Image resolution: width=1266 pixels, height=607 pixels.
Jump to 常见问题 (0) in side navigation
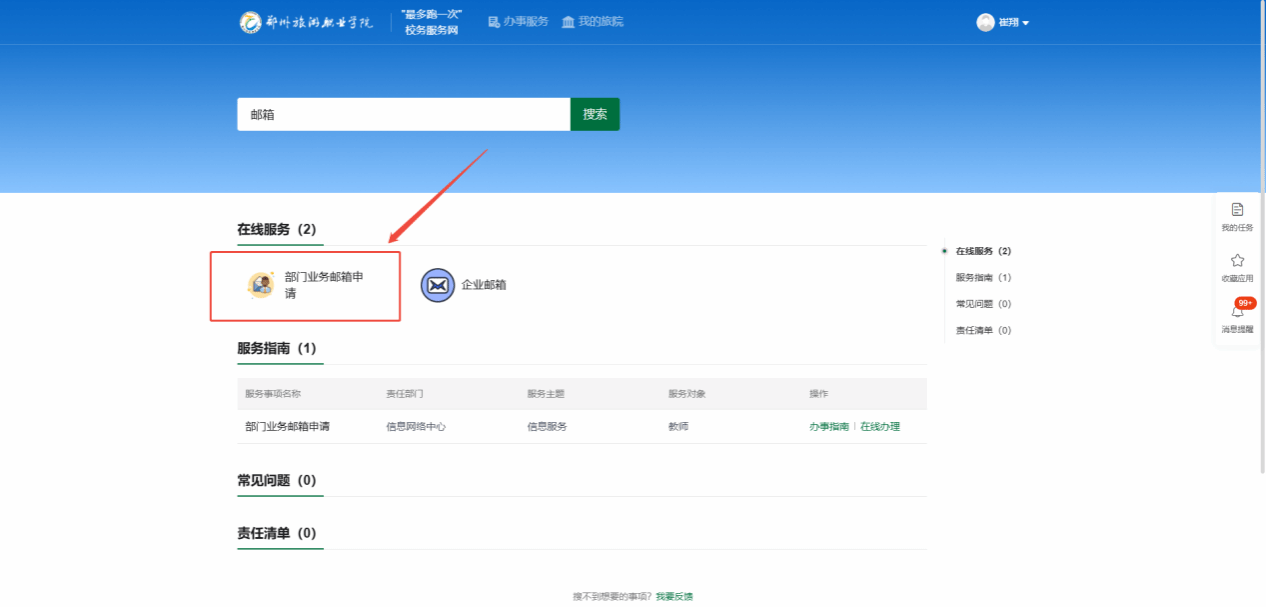point(983,304)
